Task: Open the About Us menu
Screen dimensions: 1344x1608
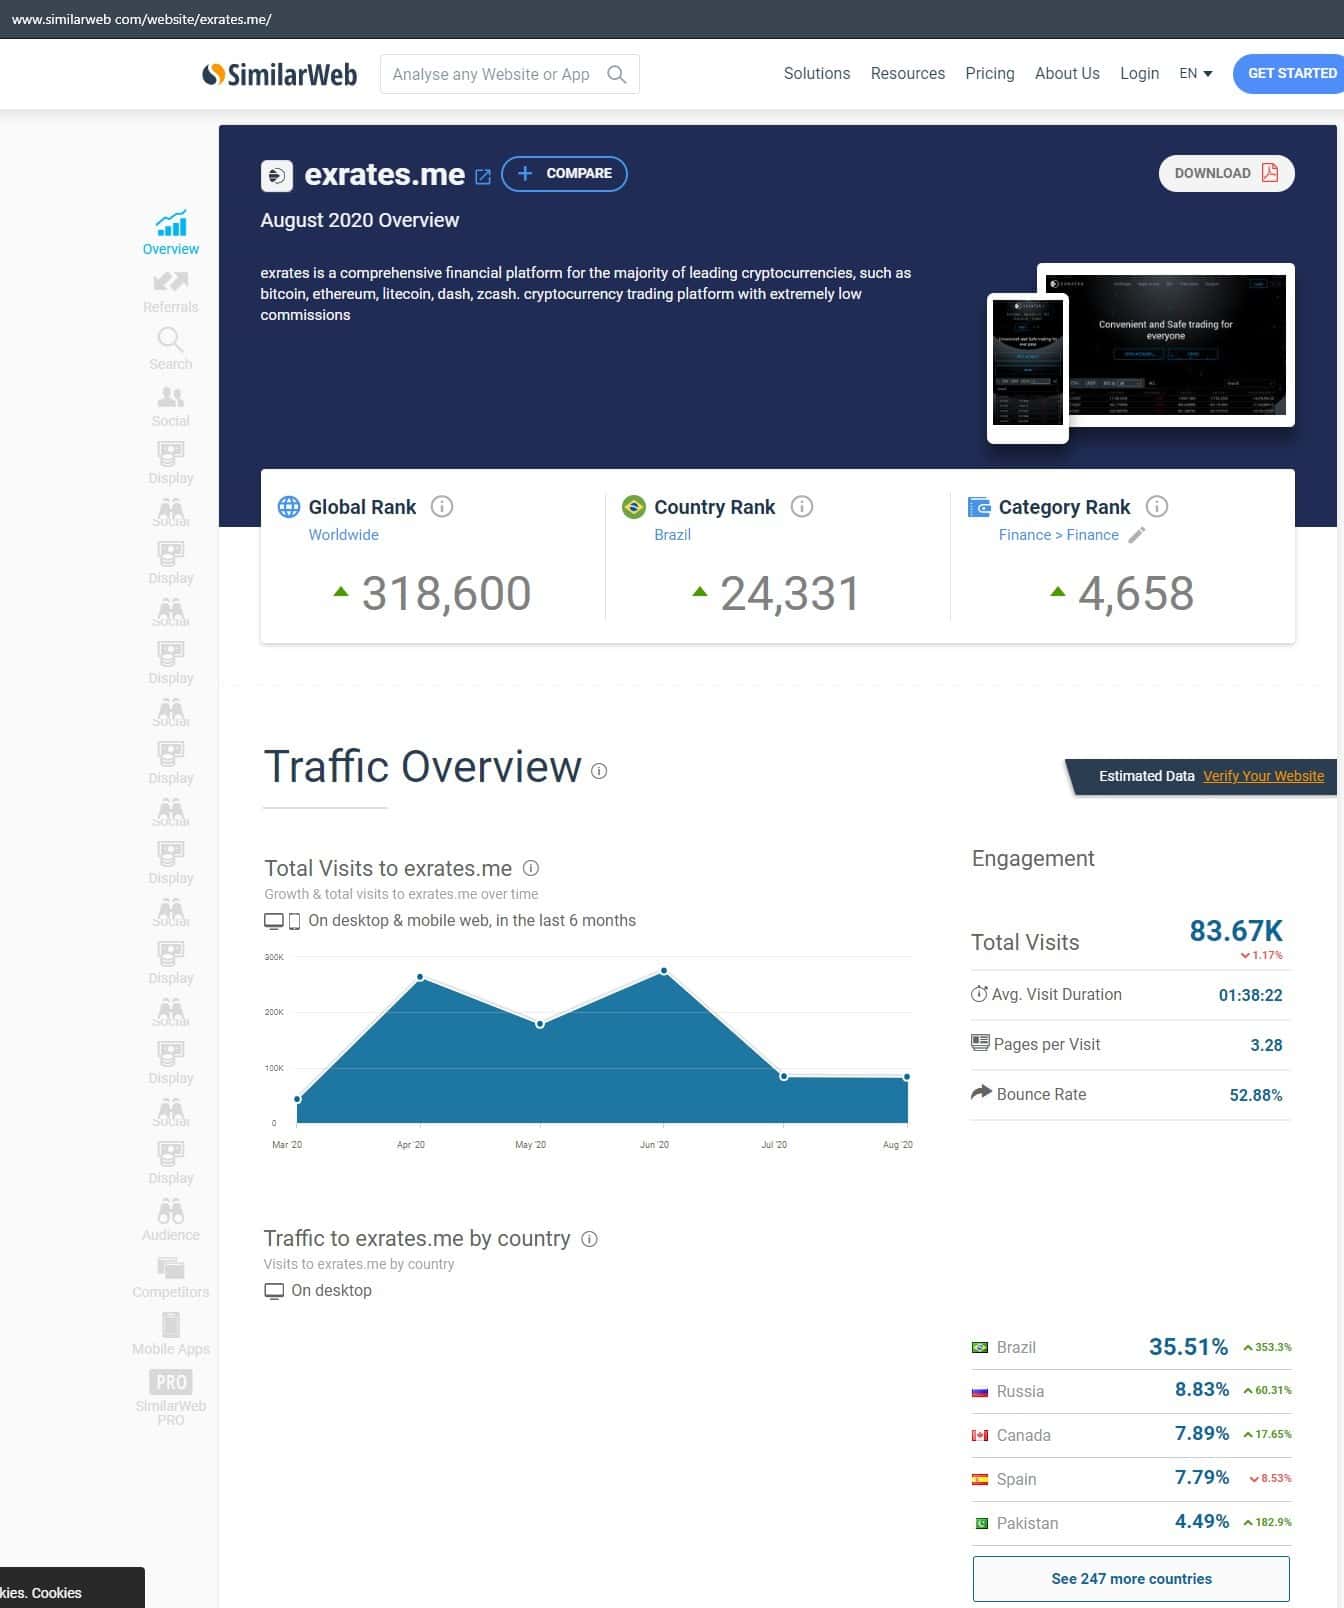Action: 1067,73
